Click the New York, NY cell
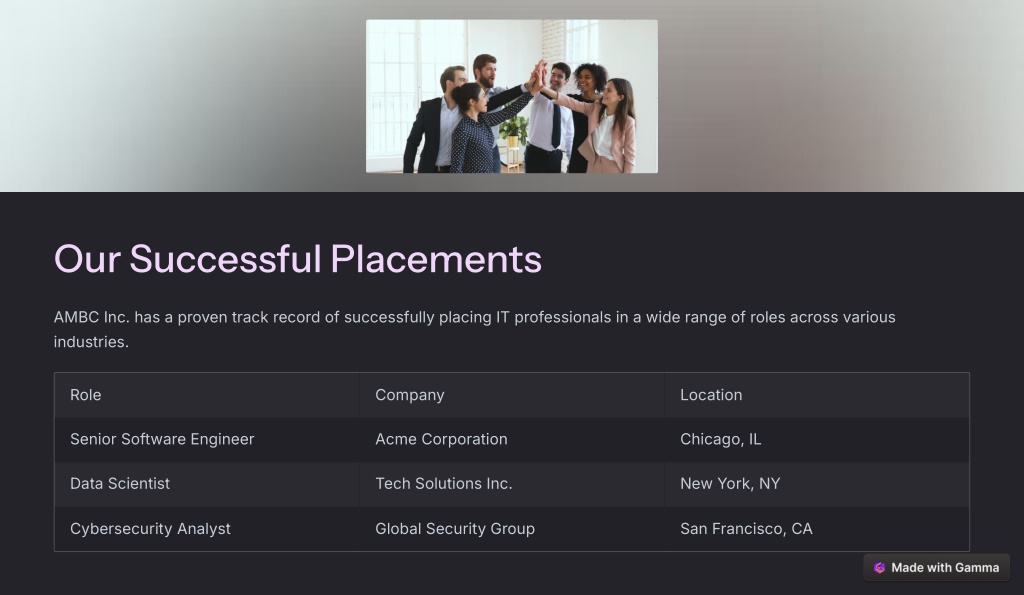 point(816,484)
